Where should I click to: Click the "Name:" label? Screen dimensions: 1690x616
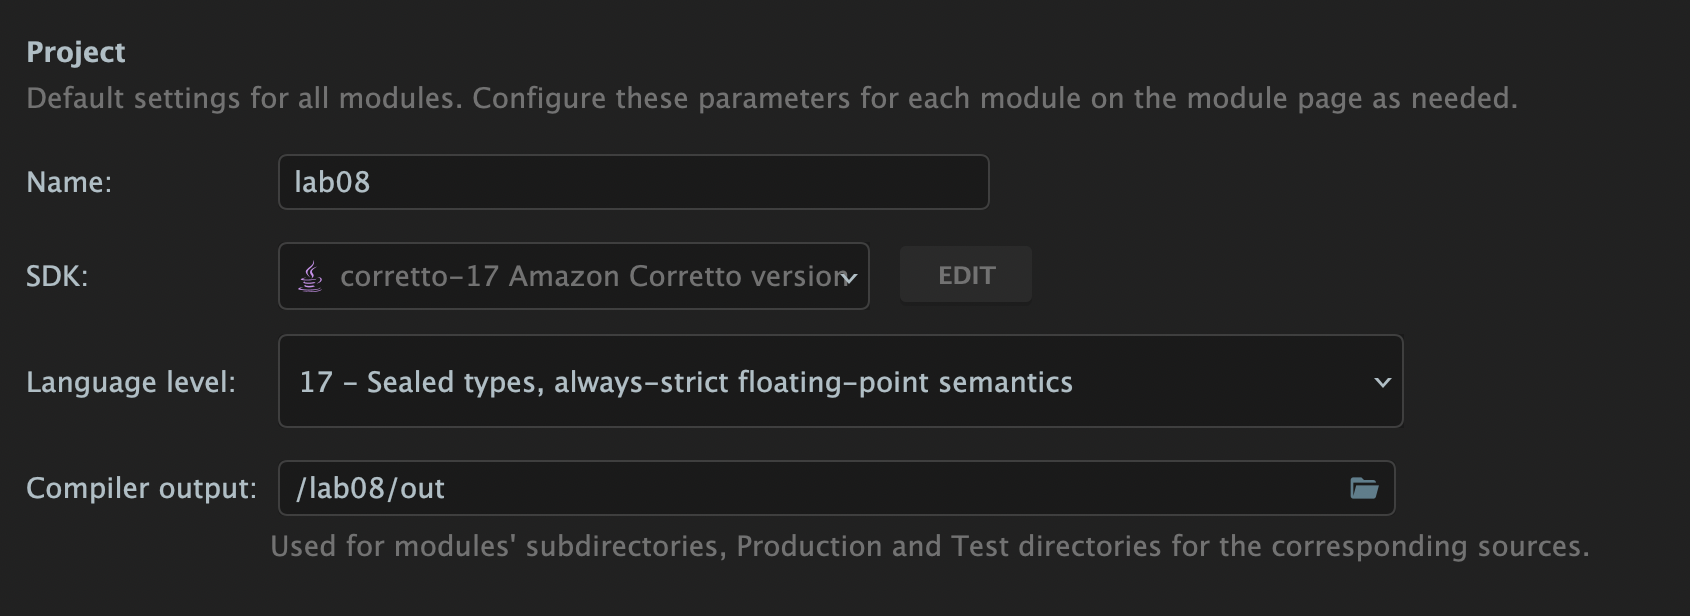(69, 182)
